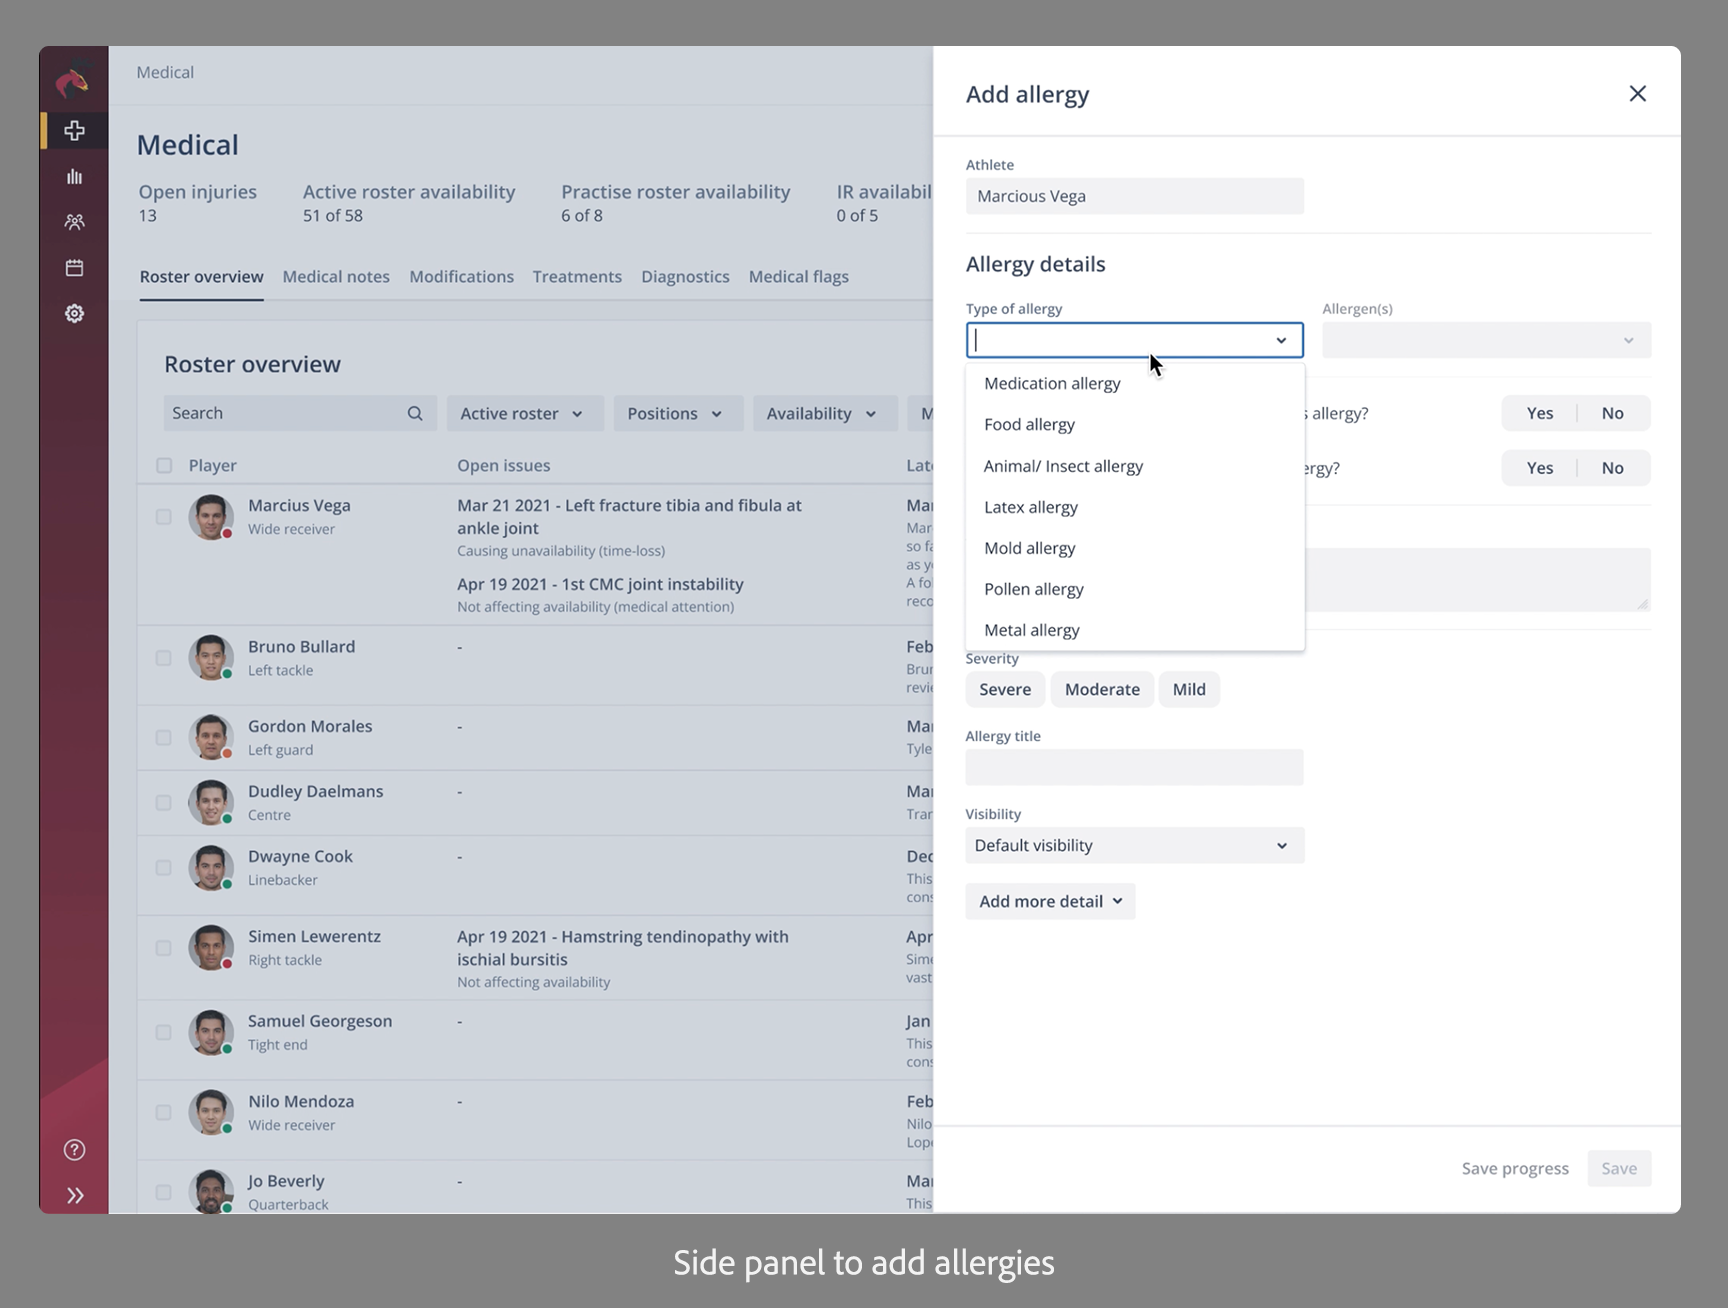Open the settings gear sidebar icon
The height and width of the screenshot is (1308, 1728).
[x=74, y=313]
